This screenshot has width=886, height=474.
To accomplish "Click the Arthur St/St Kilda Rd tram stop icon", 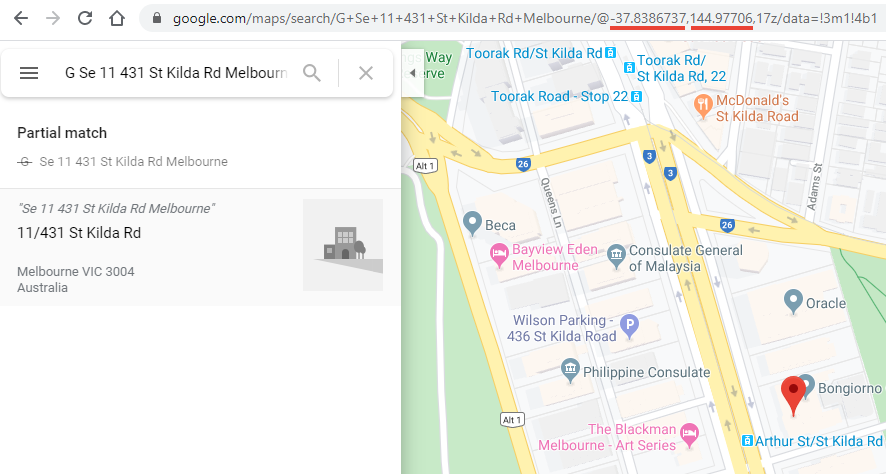I will point(747,440).
